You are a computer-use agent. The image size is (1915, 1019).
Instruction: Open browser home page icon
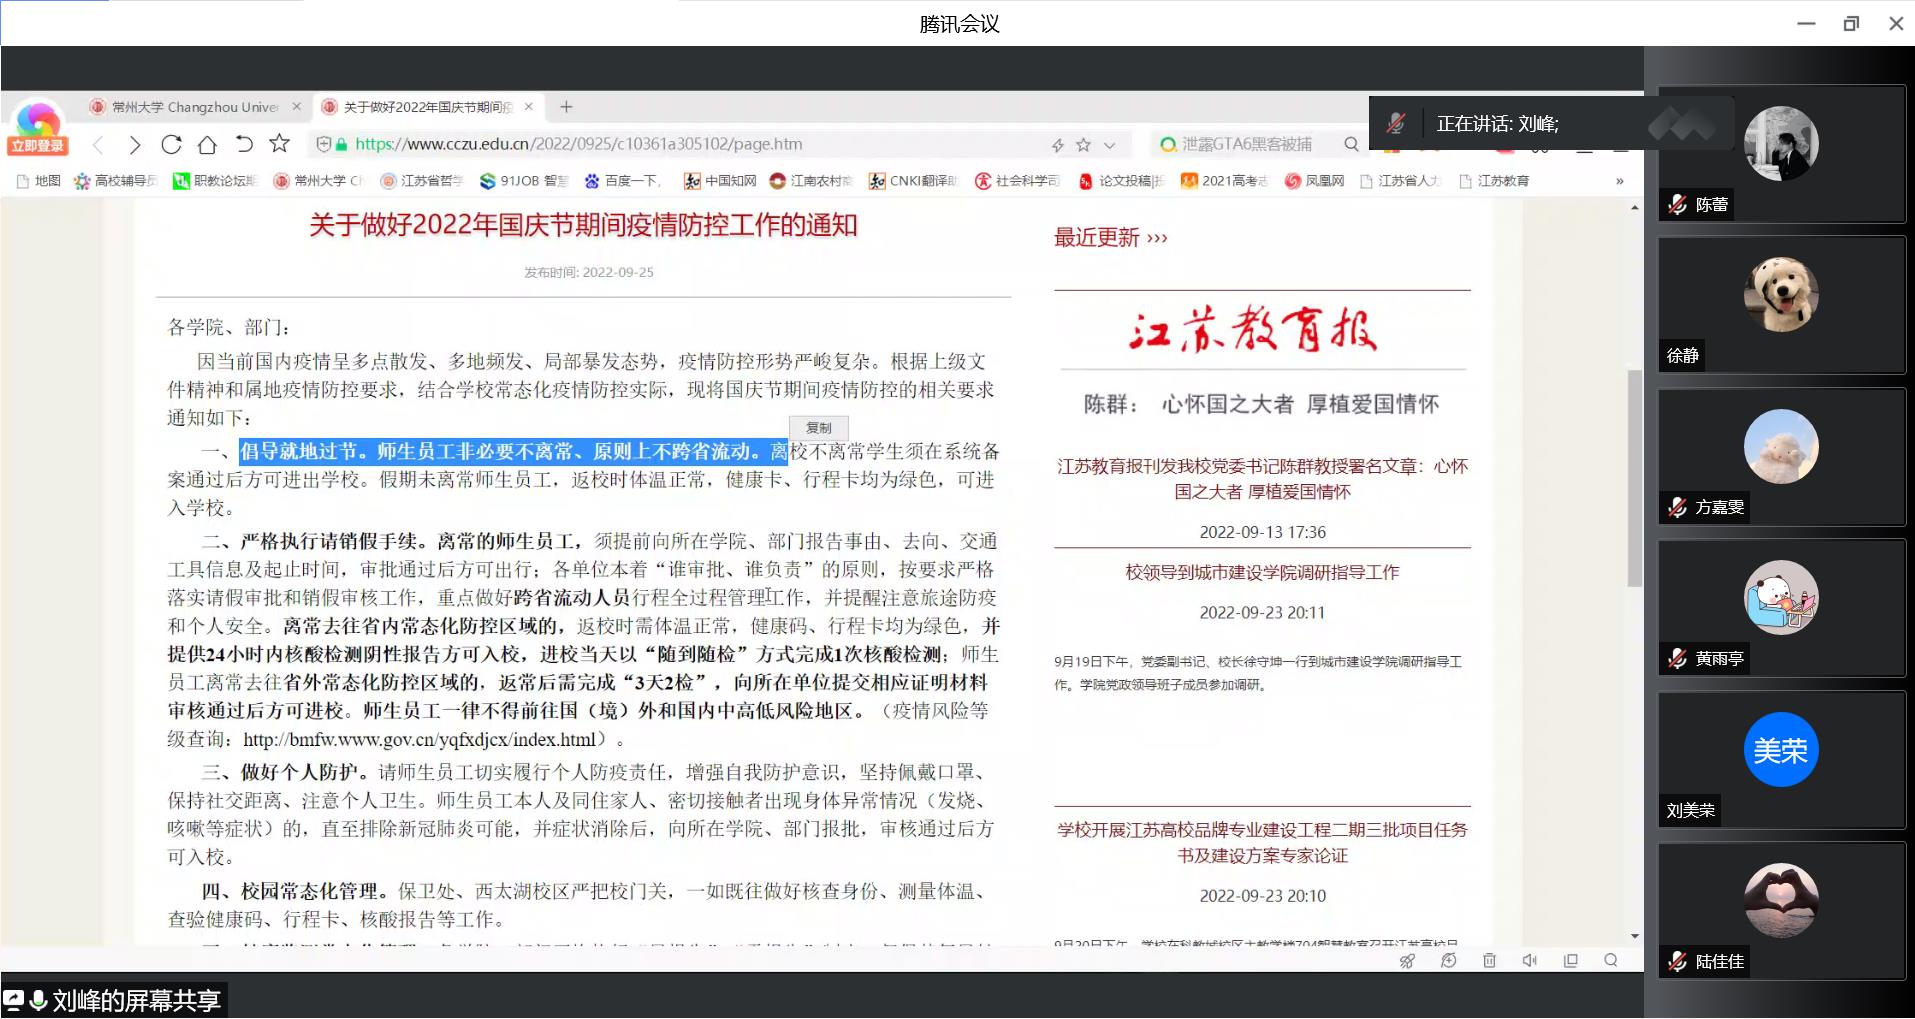[207, 144]
